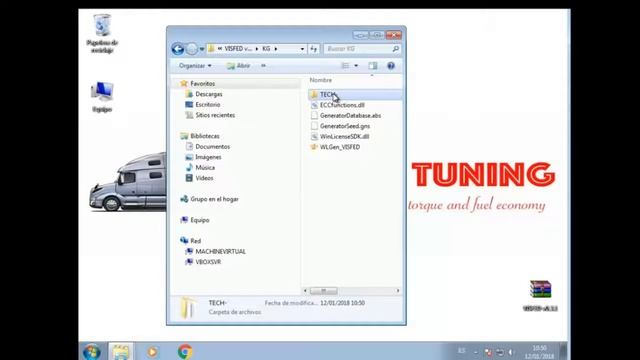Open the Organizar menu

[195, 66]
